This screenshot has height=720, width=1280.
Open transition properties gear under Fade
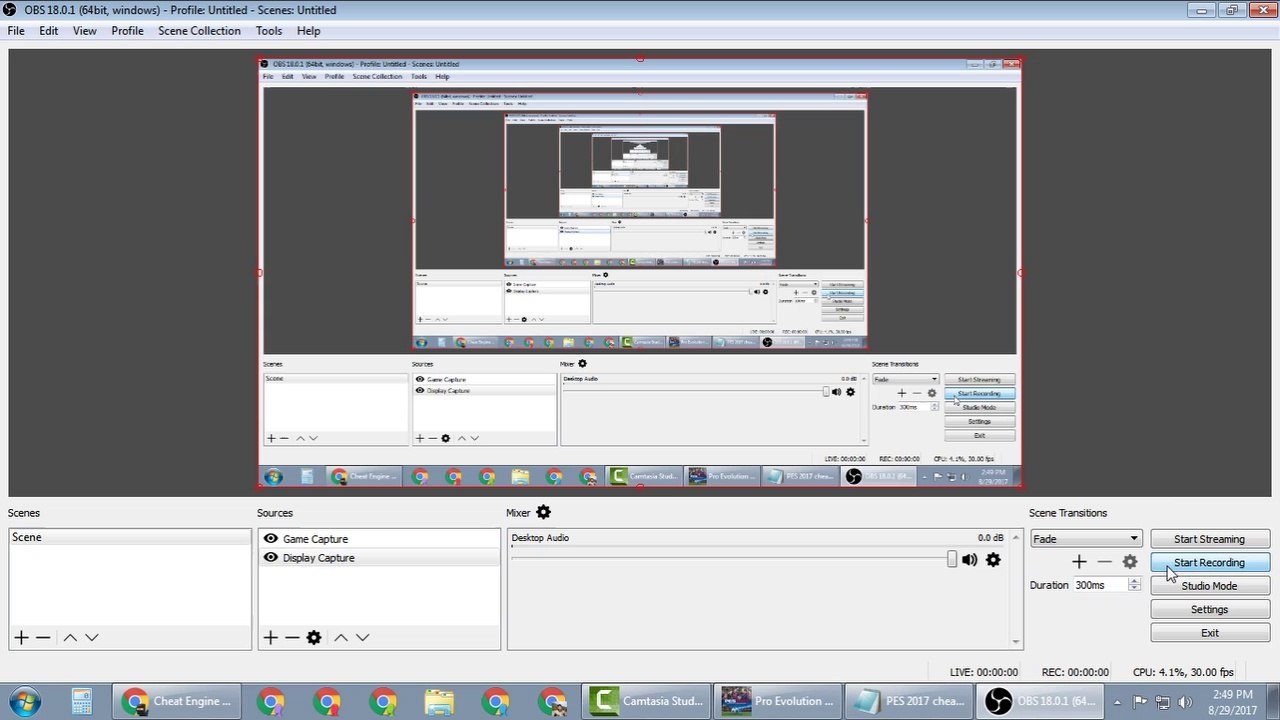tap(1130, 562)
